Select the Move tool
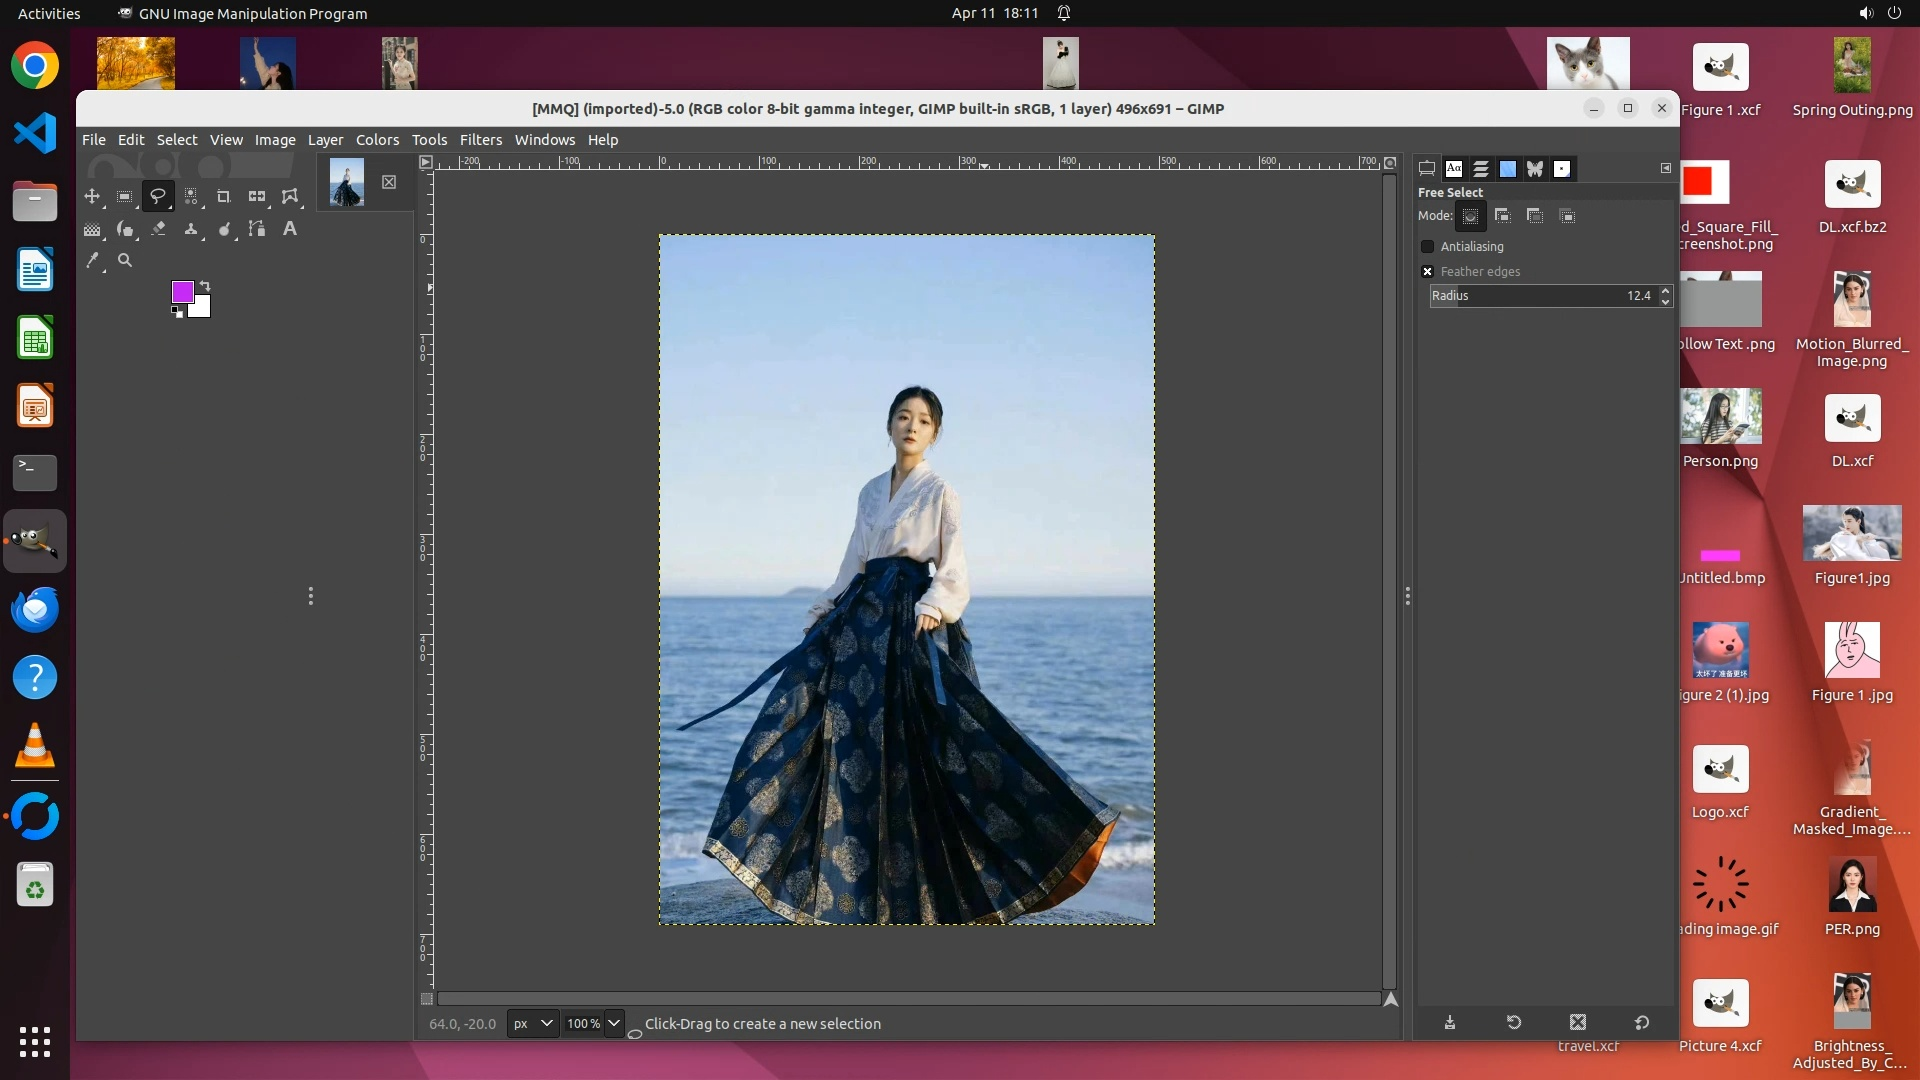Image resolution: width=1920 pixels, height=1080 pixels. click(x=92, y=197)
